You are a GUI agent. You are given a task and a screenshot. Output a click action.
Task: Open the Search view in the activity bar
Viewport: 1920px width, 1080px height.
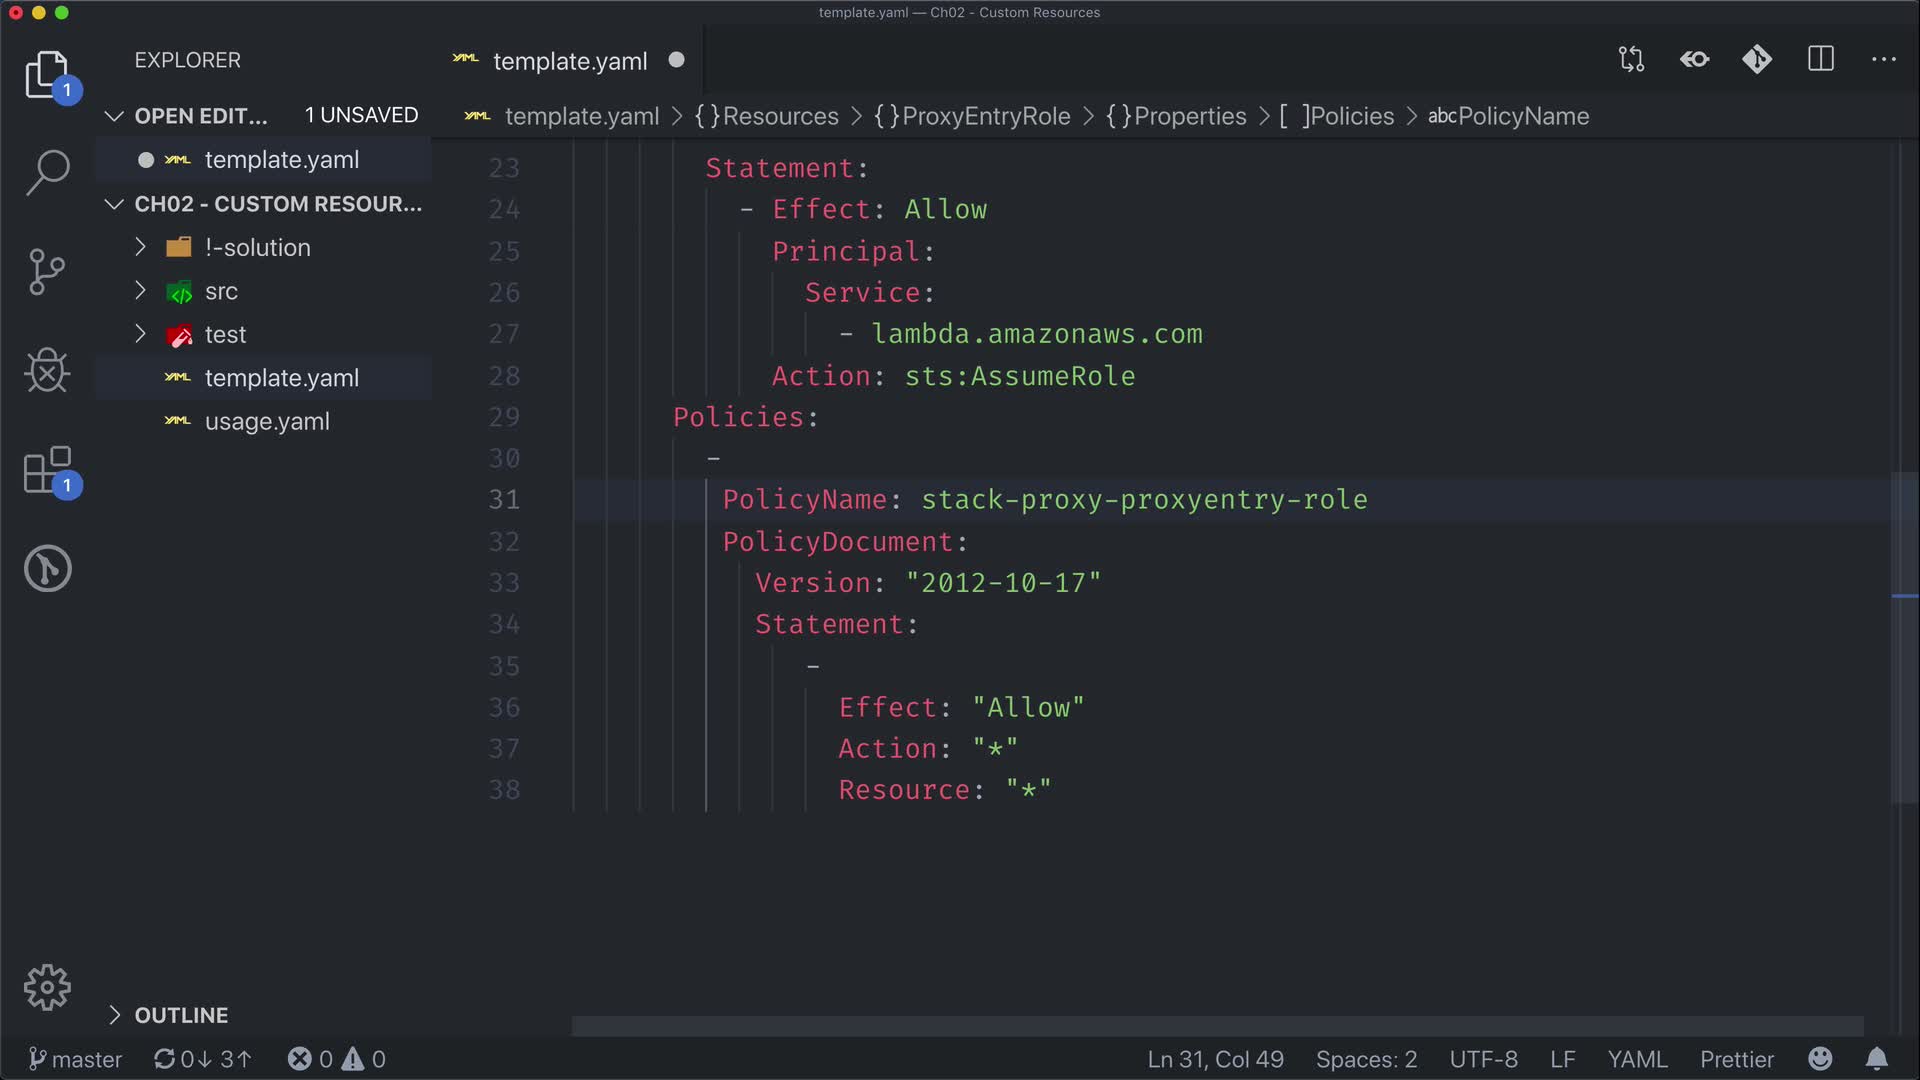pos(47,172)
